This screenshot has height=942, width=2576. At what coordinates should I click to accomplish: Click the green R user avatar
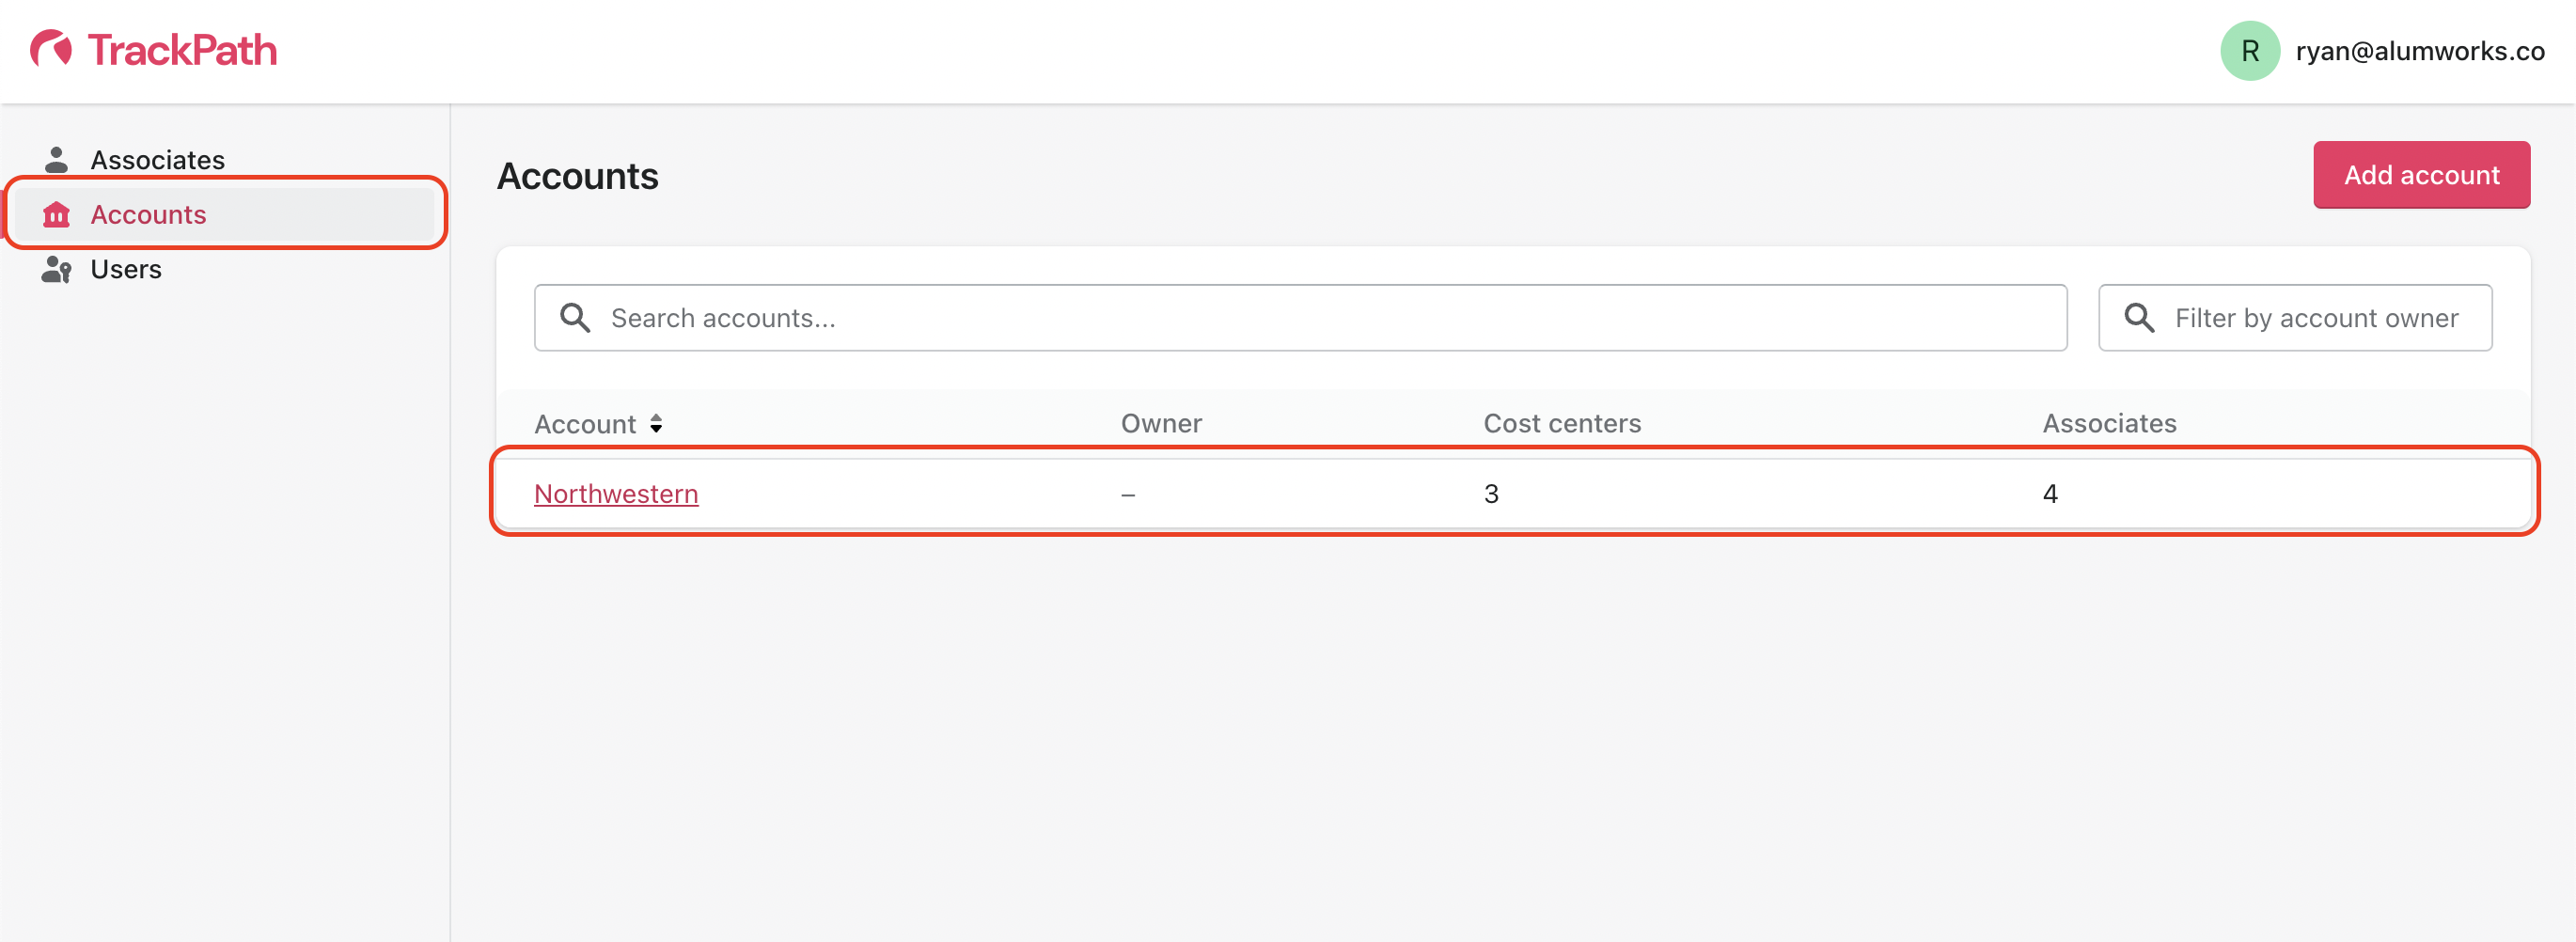[2248, 51]
